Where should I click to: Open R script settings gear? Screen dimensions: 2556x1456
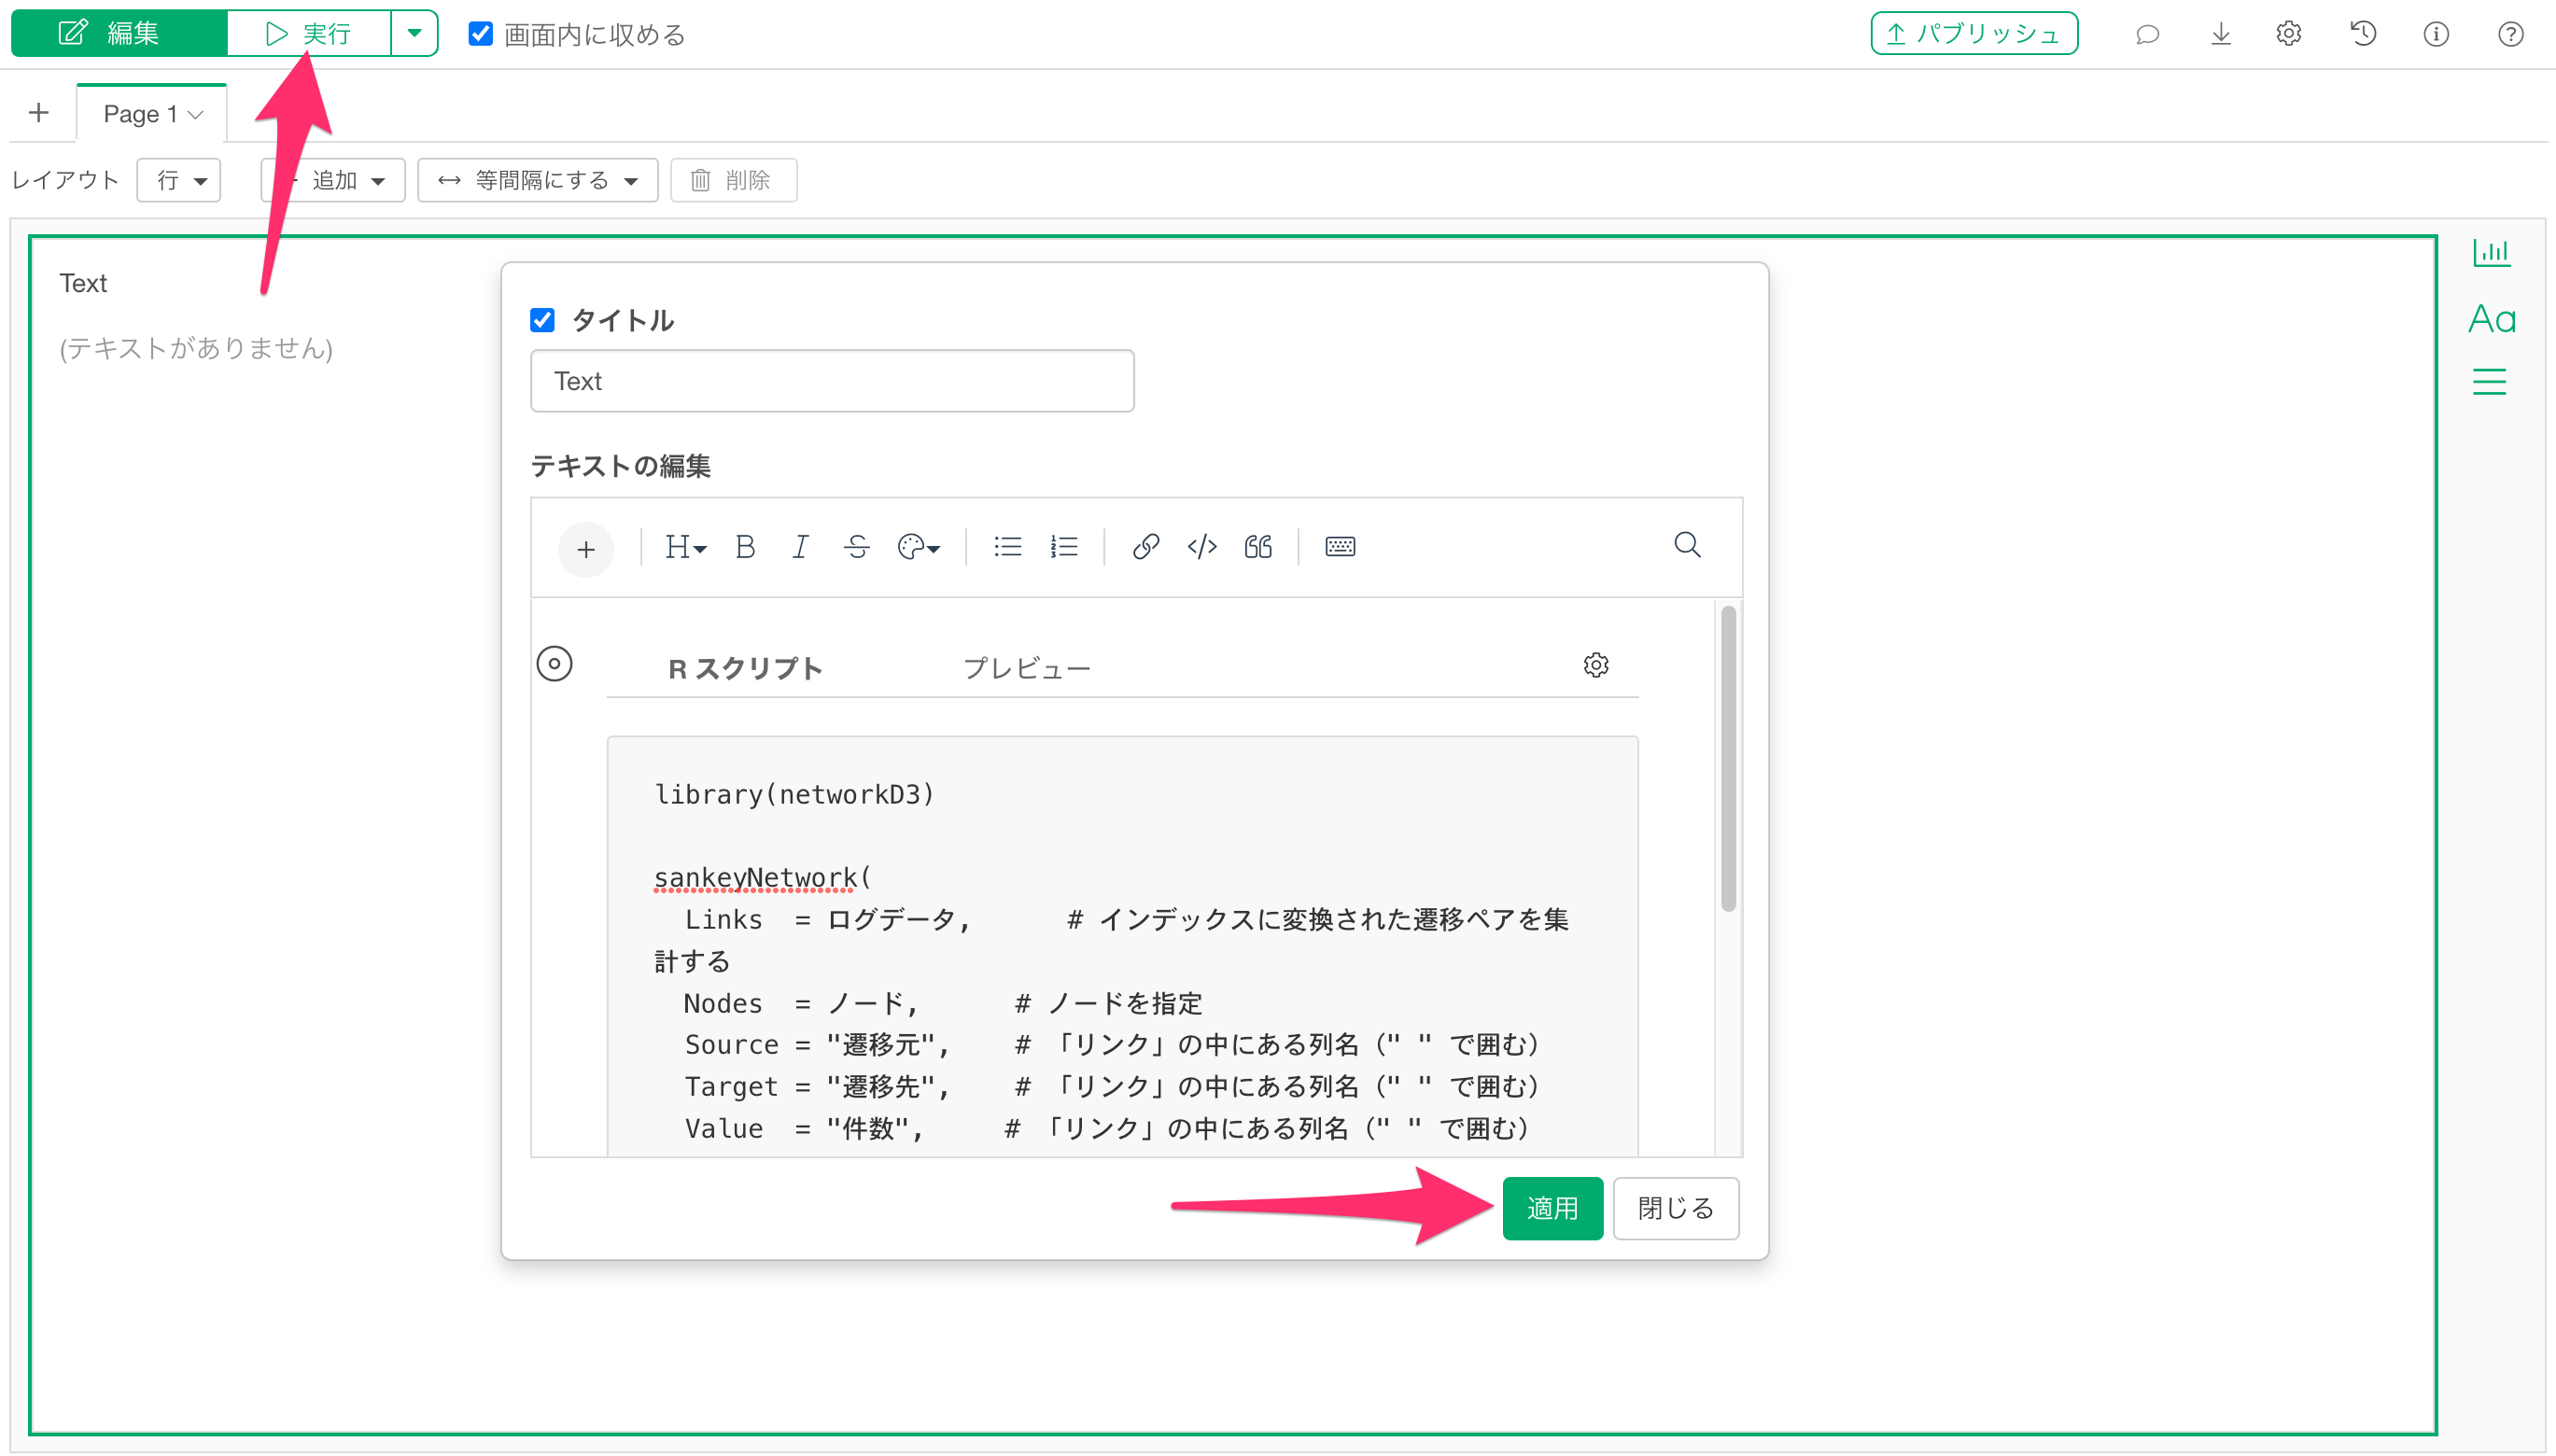[1595, 665]
